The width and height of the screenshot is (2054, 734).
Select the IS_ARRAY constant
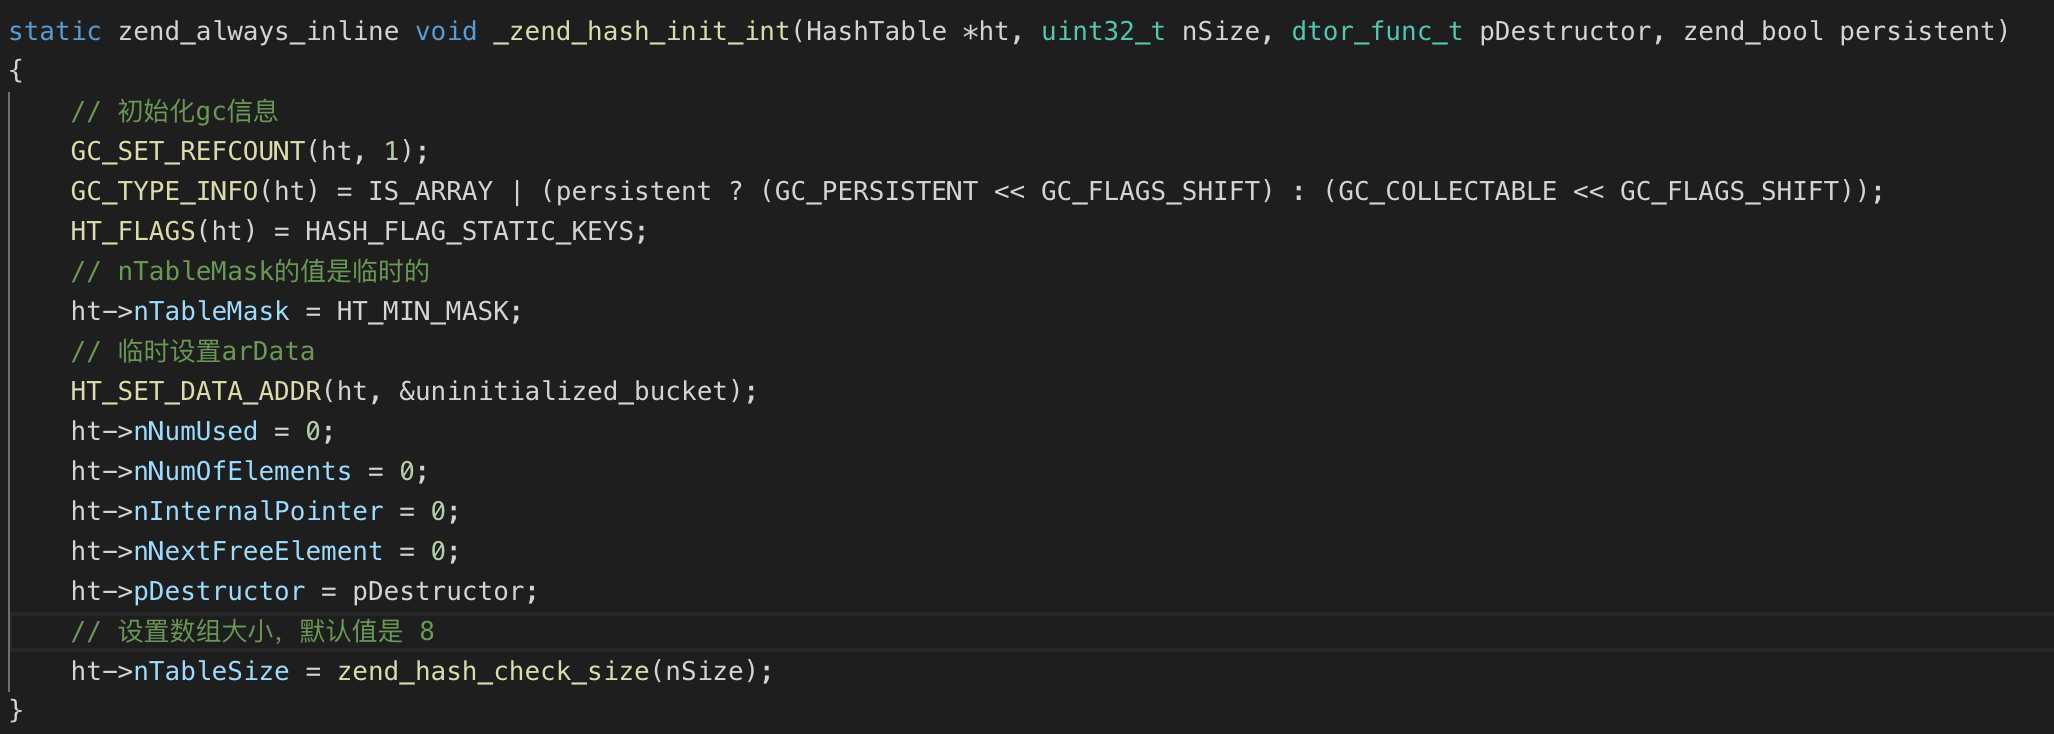tap(430, 191)
